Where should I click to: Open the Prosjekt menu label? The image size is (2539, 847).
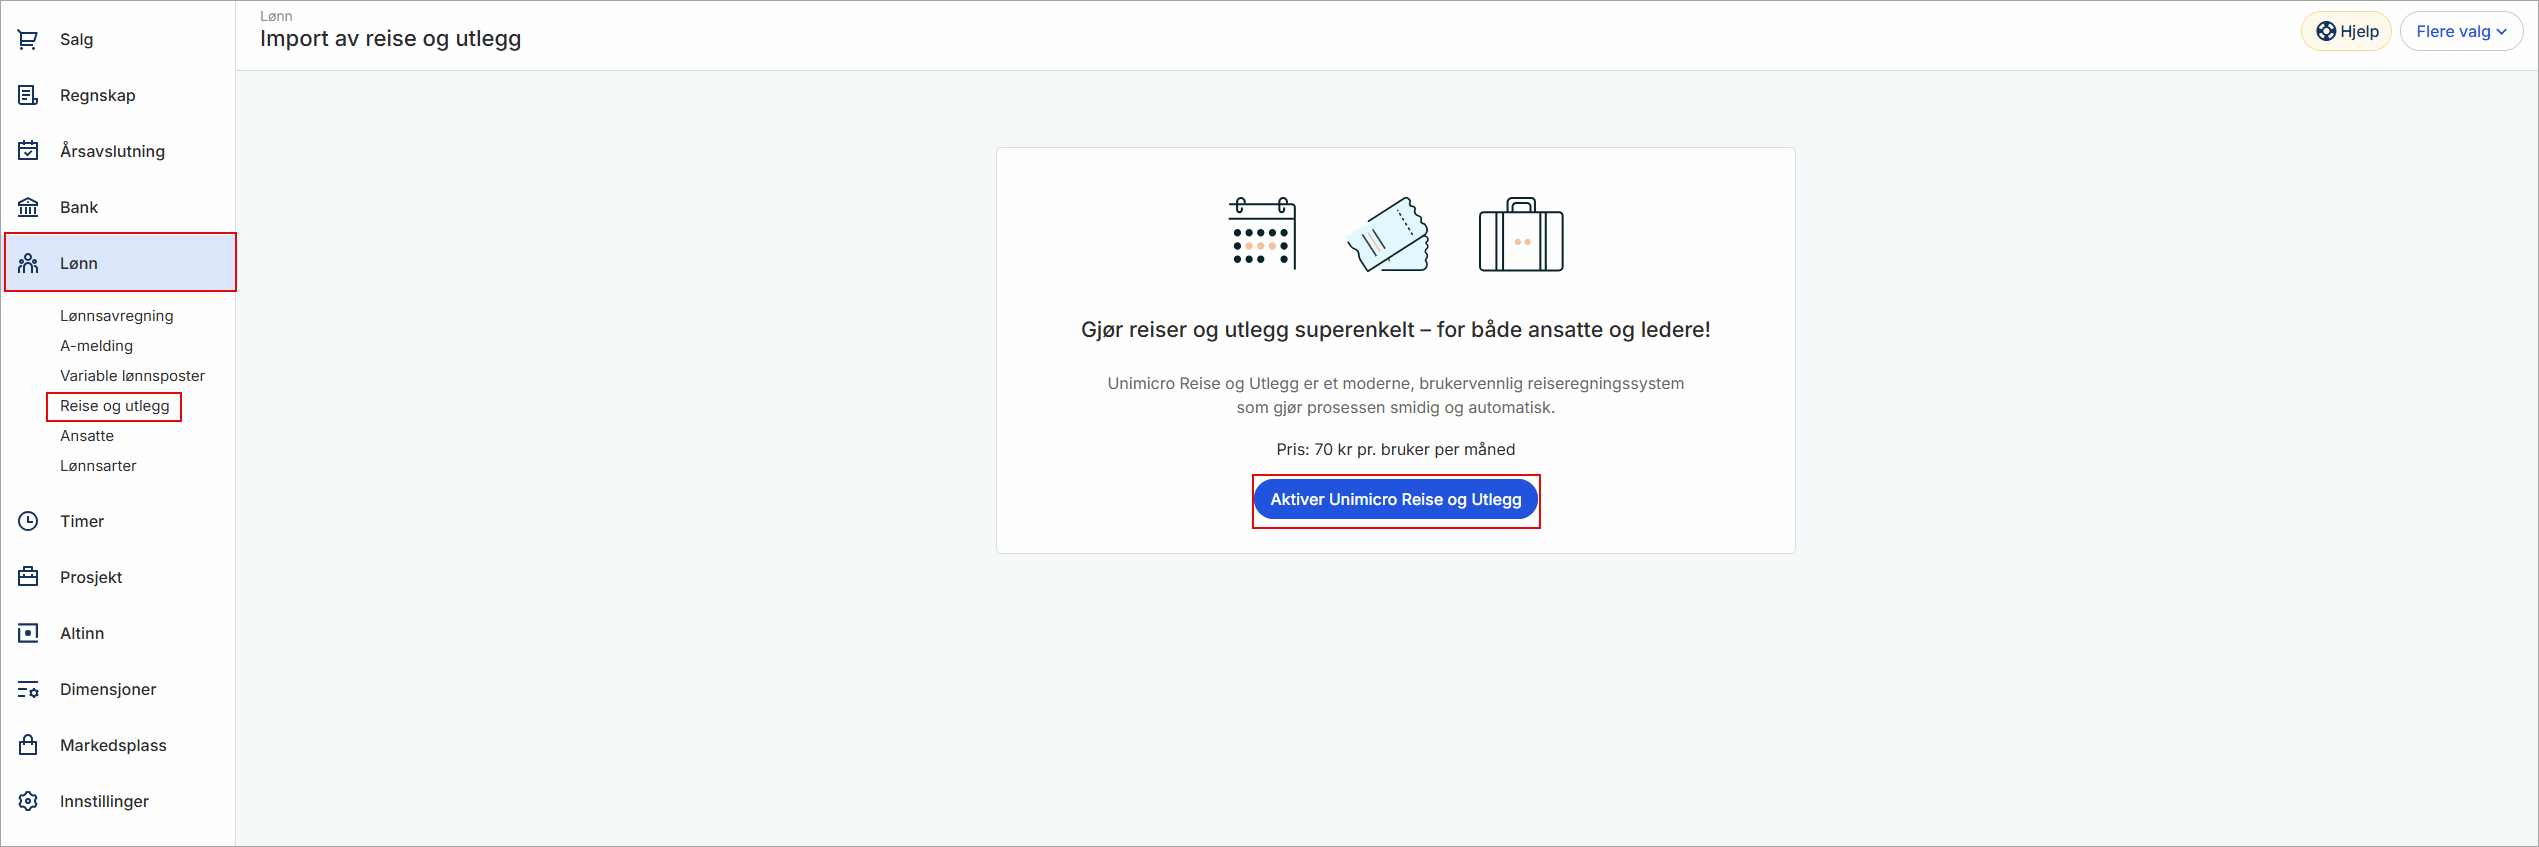pos(91,577)
